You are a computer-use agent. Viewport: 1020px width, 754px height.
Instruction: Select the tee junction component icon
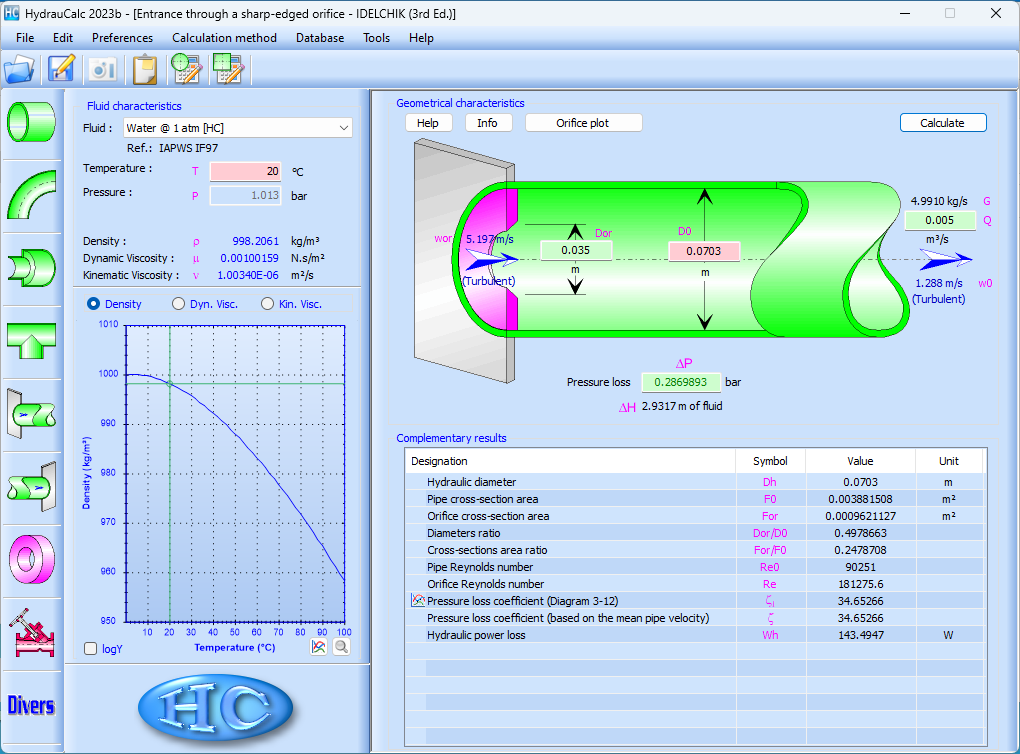pos(31,341)
